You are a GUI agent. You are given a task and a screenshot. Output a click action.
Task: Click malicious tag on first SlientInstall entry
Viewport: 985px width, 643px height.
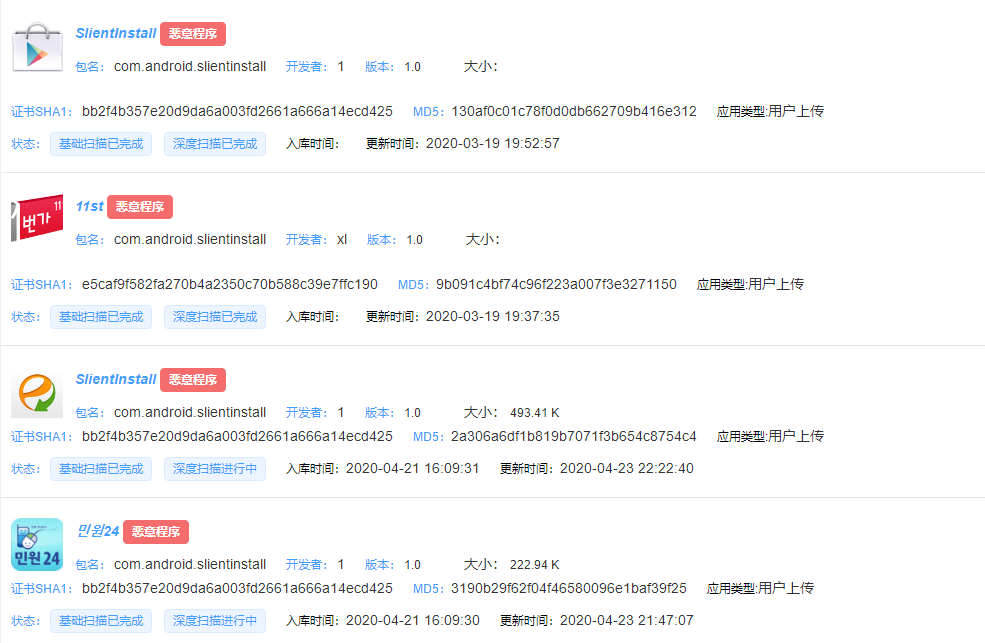pyautogui.click(x=193, y=34)
